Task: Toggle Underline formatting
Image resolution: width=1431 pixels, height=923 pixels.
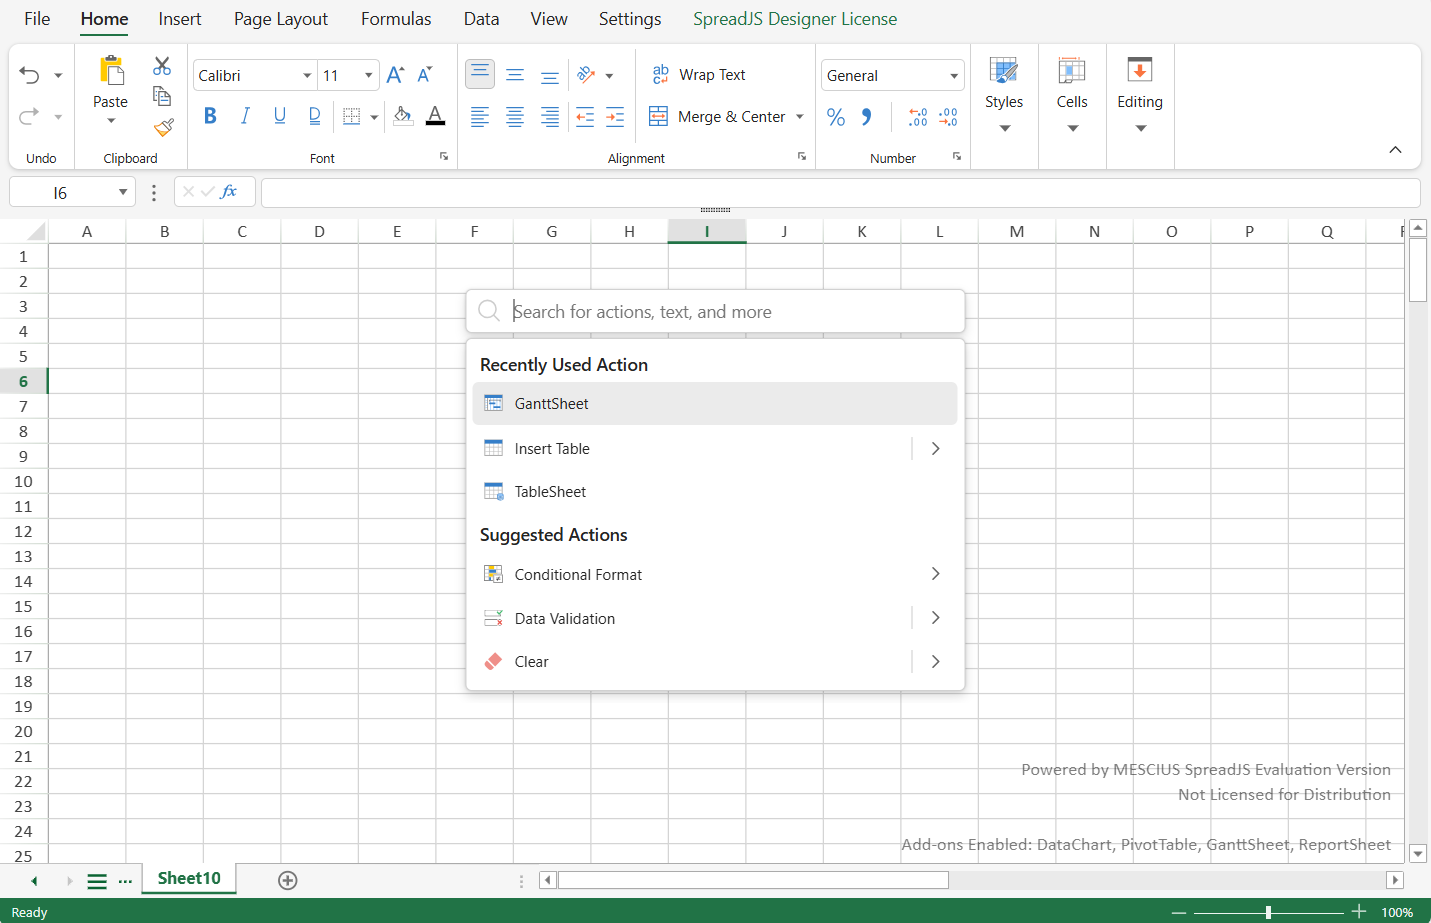Action: click(x=280, y=116)
